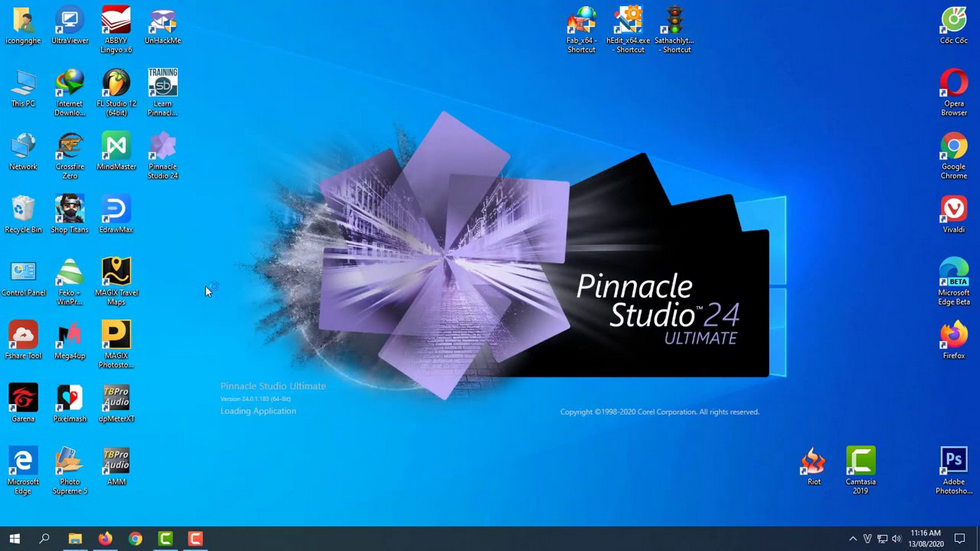
Task: Open Microsoft Edge Beta shortcut
Action: [x=954, y=282]
